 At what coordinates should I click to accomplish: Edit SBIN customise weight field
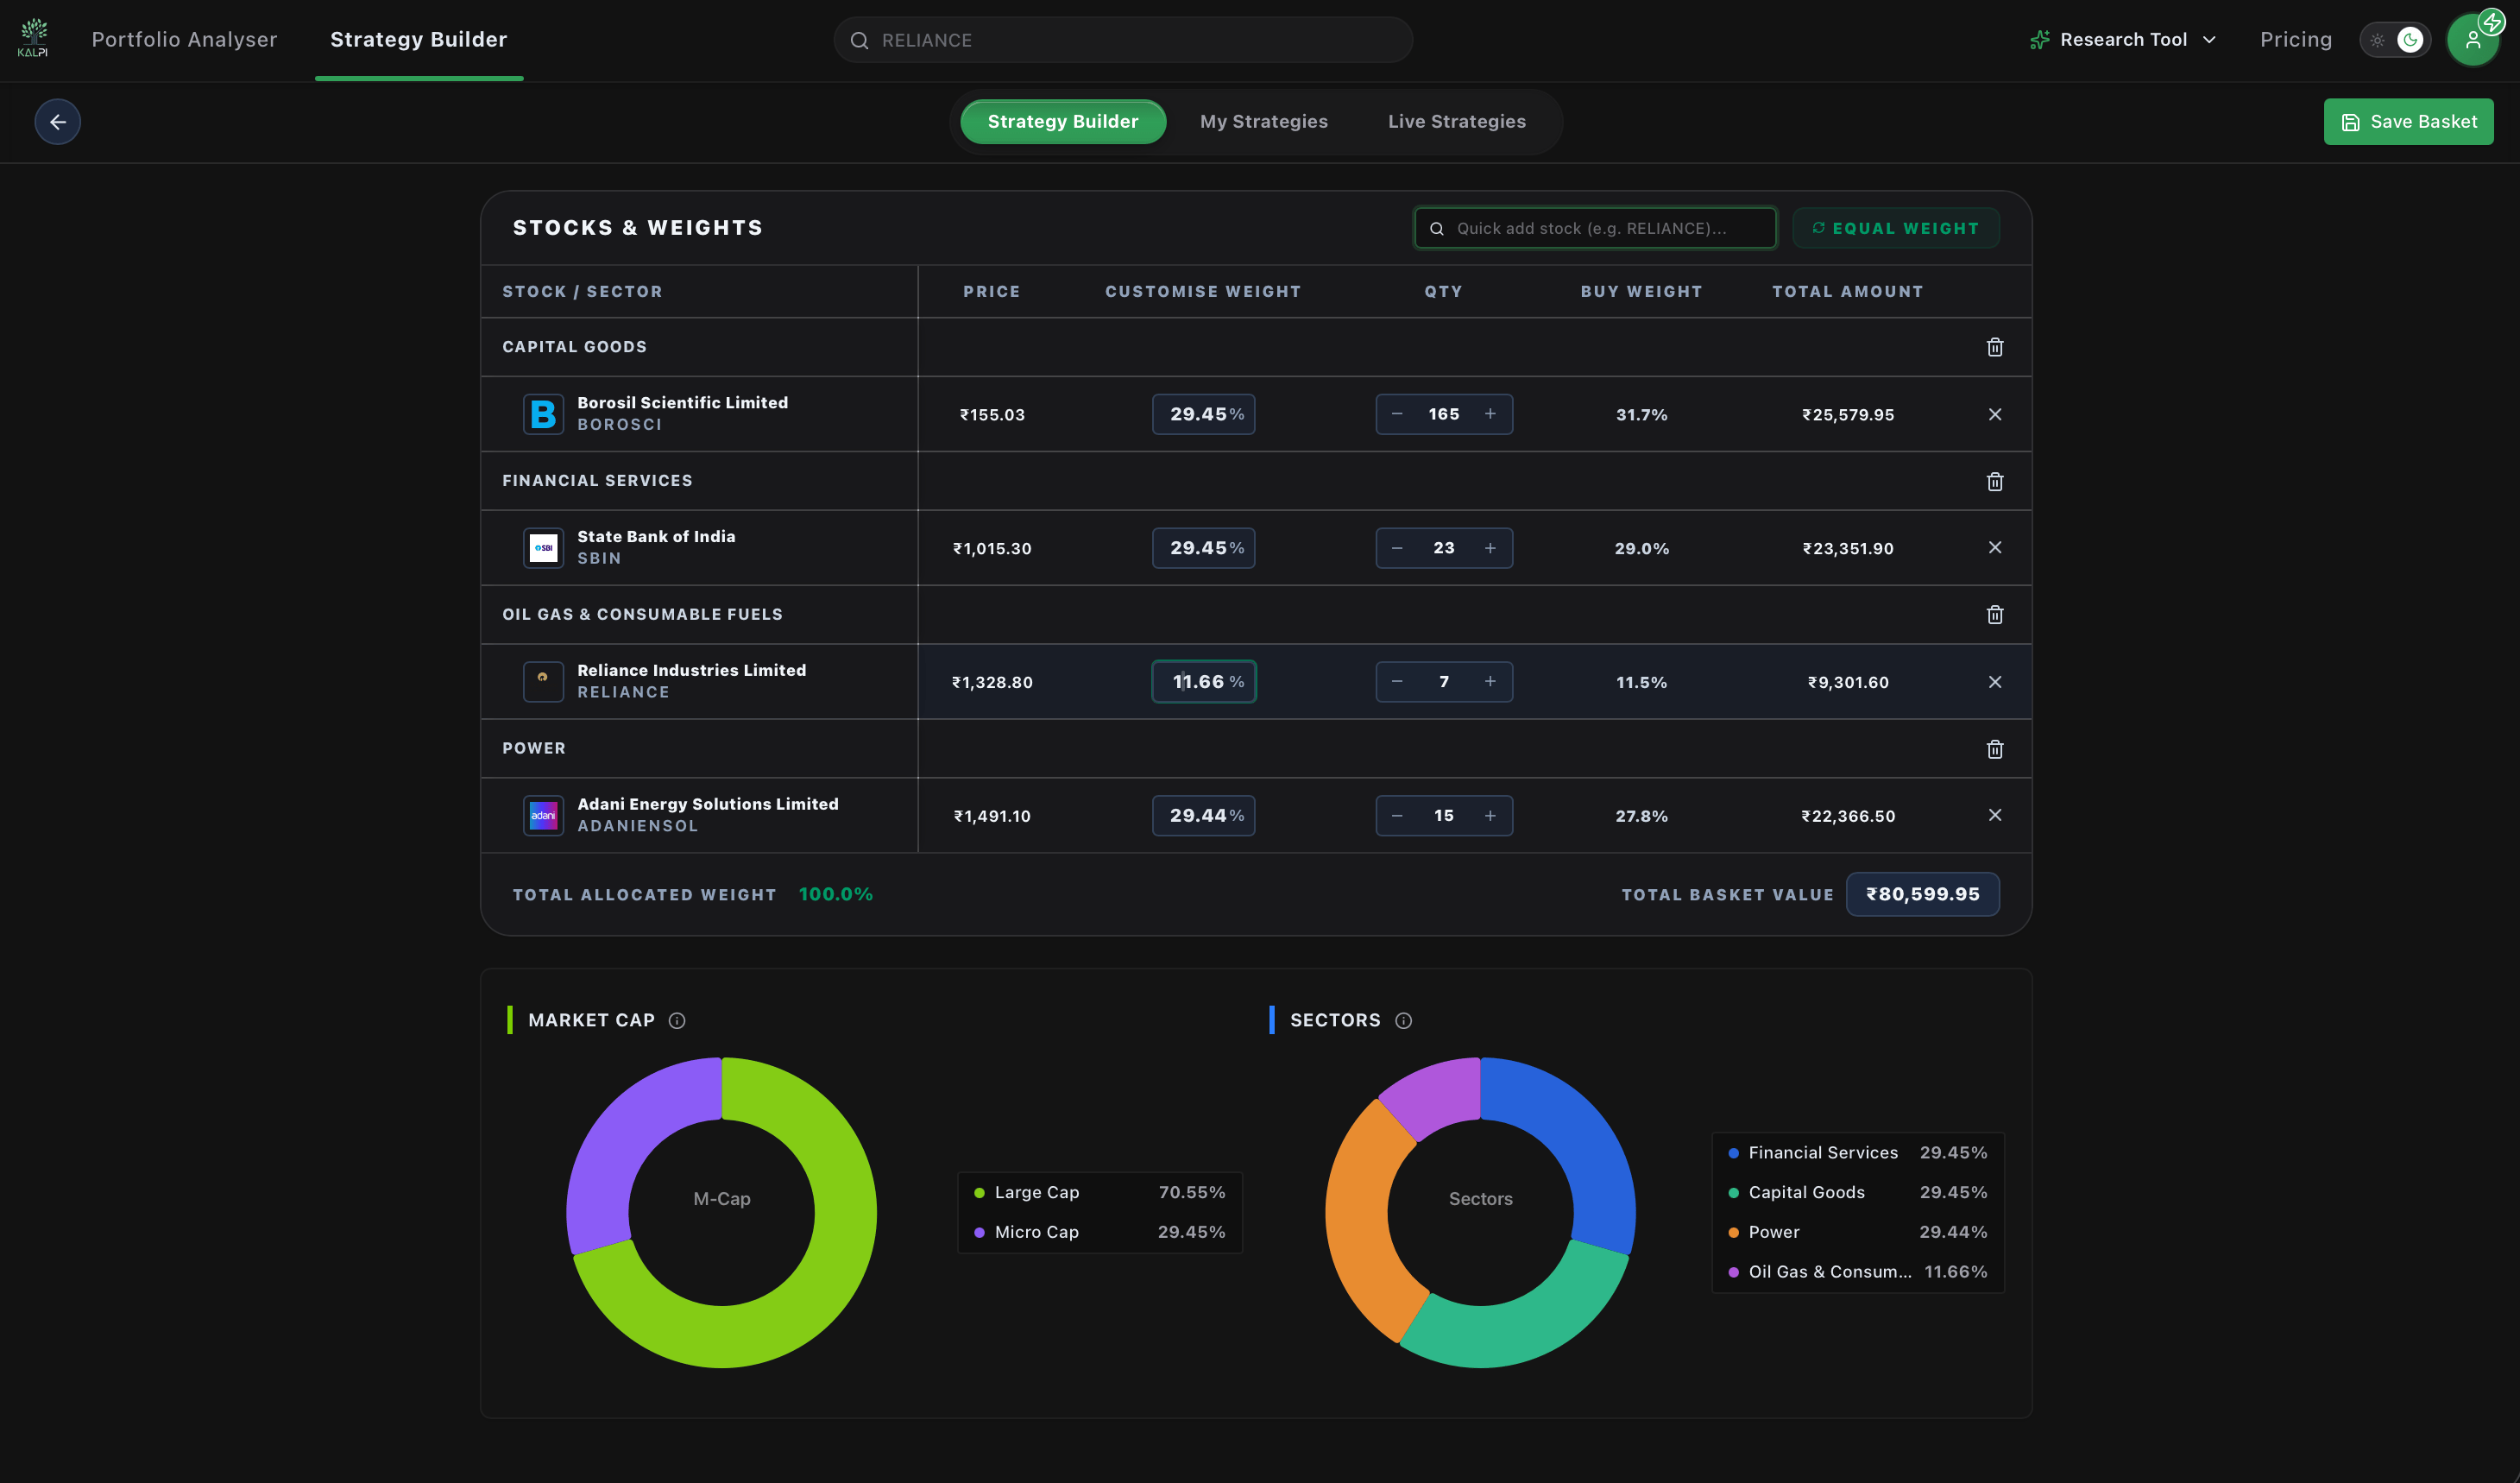point(1203,548)
